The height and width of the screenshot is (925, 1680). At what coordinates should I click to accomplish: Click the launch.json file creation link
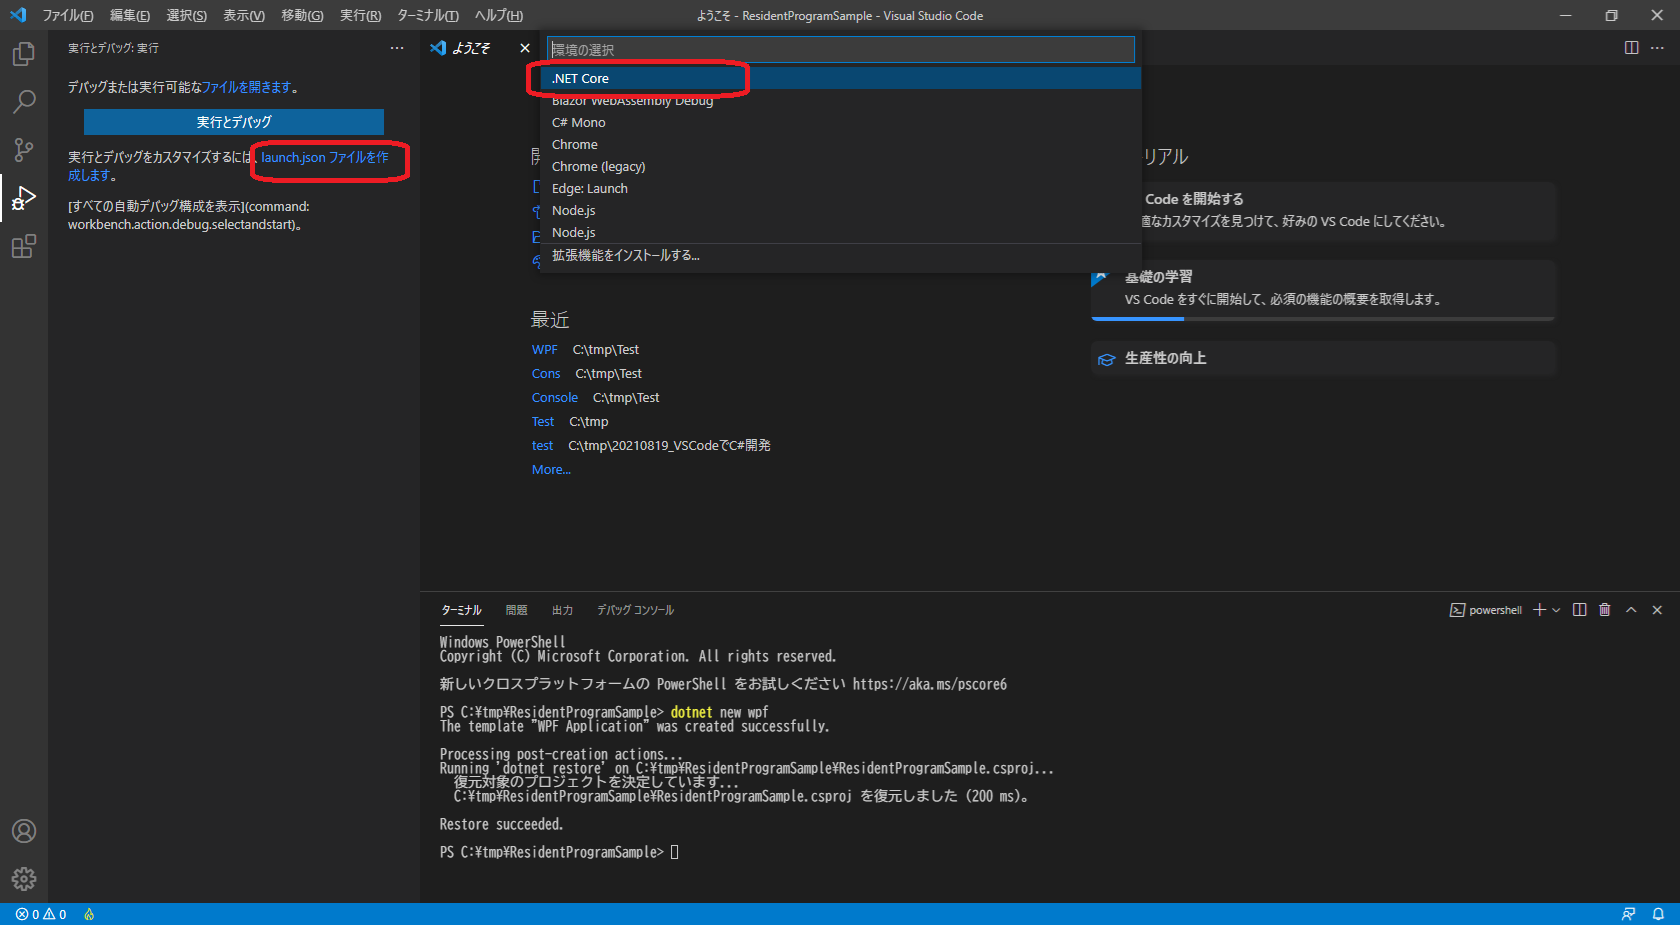coord(325,157)
